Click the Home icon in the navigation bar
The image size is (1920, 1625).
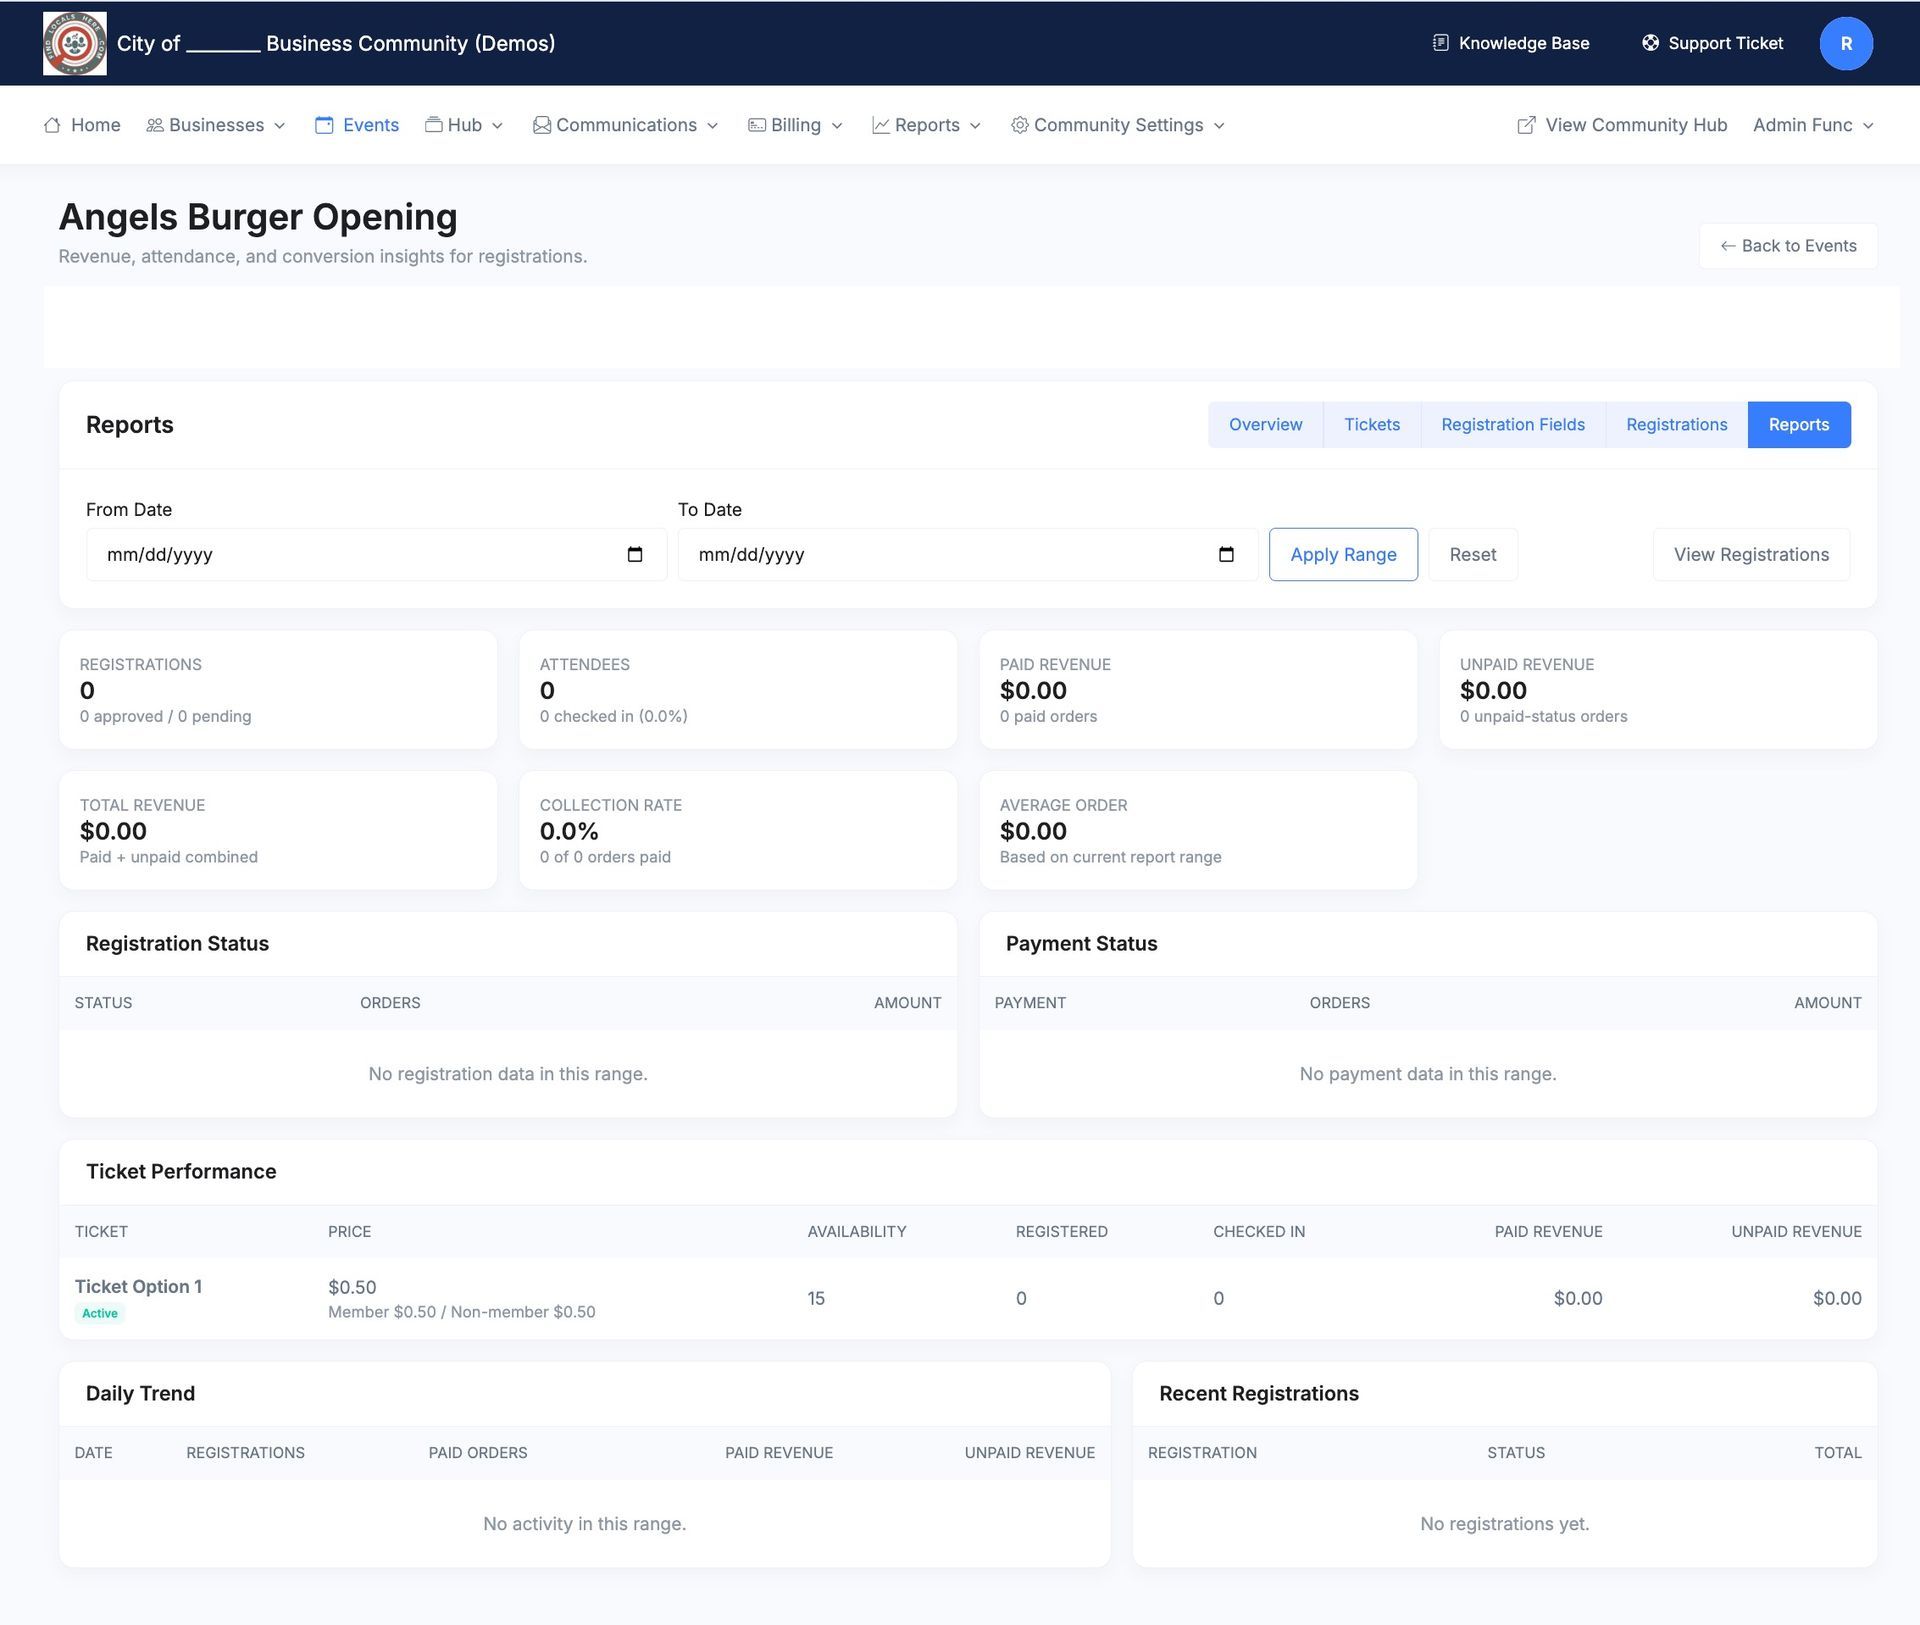click(53, 125)
